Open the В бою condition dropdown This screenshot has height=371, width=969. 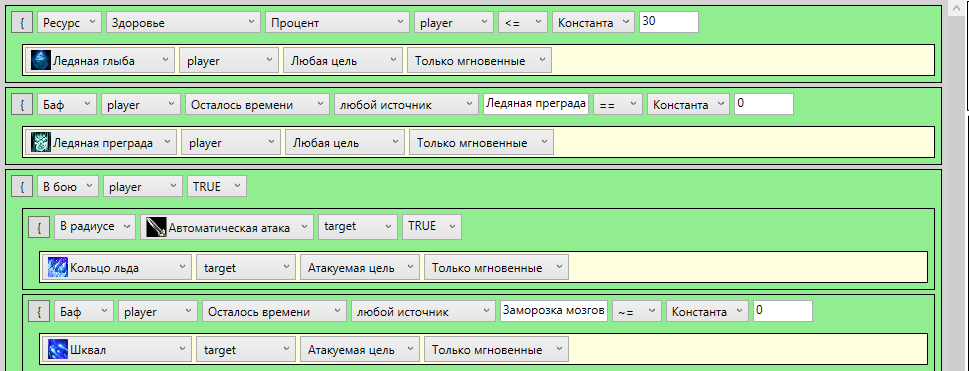point(67,186)
